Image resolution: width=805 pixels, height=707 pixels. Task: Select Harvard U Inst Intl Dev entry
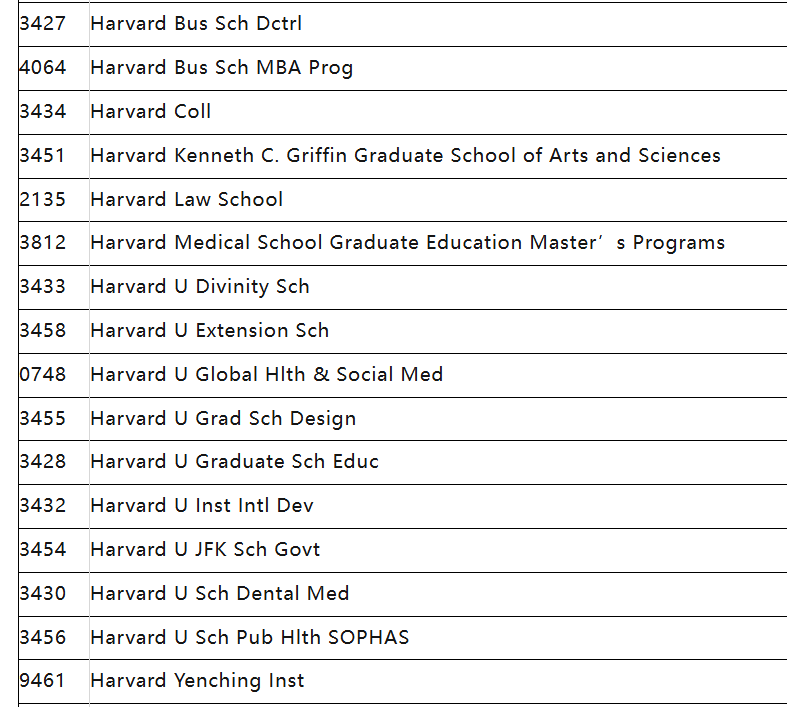(202, 506)
